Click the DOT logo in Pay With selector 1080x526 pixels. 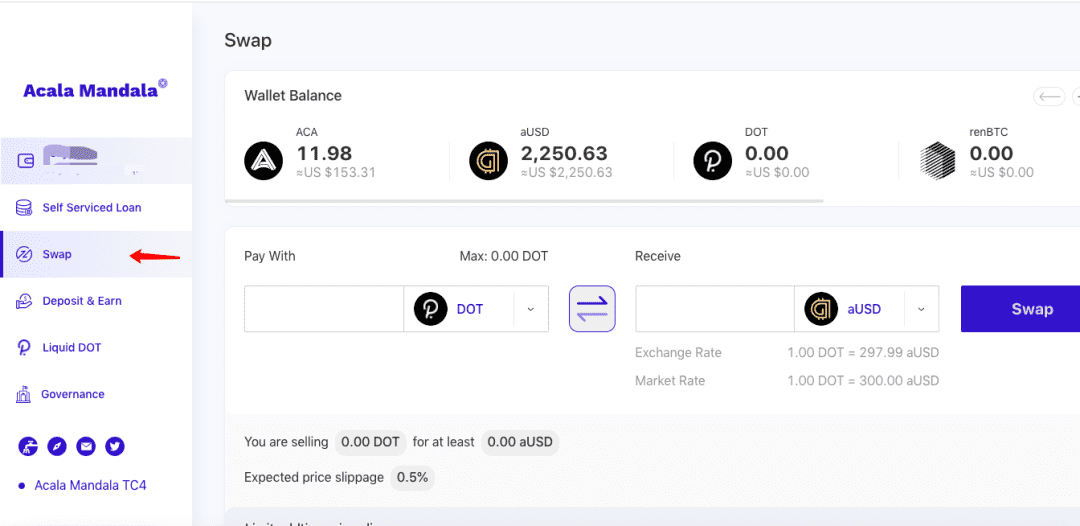pos(431,309)
